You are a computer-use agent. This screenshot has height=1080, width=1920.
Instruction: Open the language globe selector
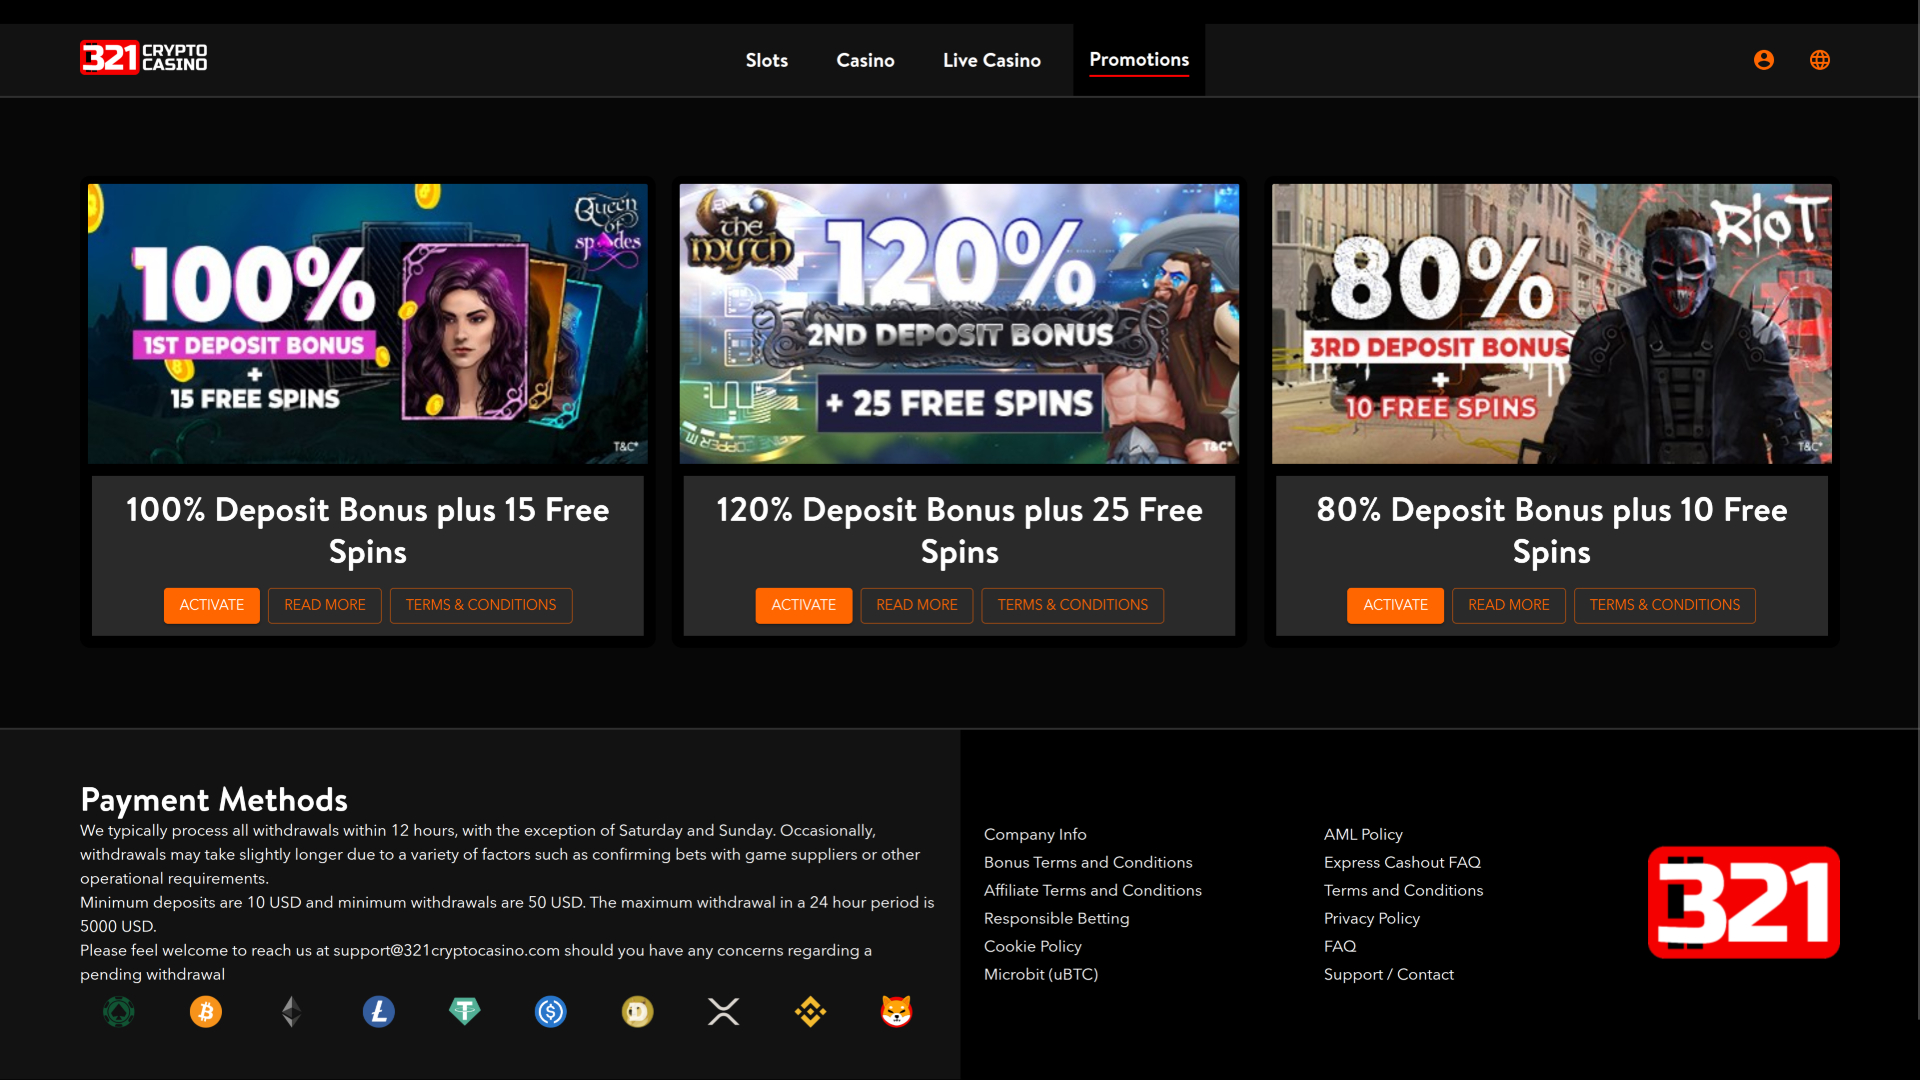[1820, 60]
